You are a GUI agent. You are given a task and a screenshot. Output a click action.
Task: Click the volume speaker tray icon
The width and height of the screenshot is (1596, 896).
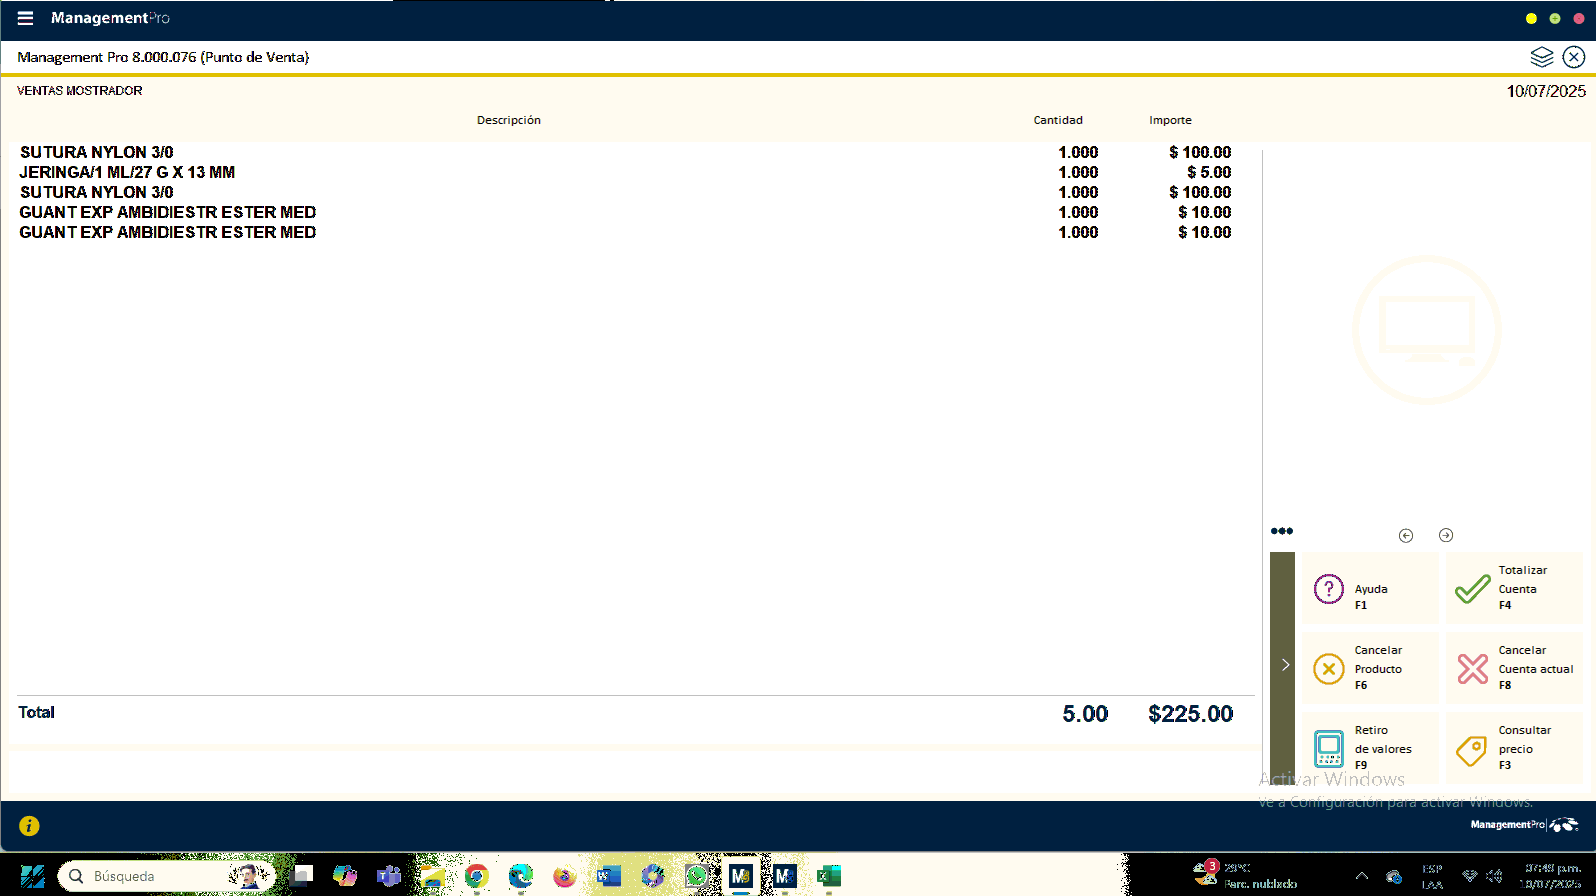pyautogui.click(x=1494, y=876)
